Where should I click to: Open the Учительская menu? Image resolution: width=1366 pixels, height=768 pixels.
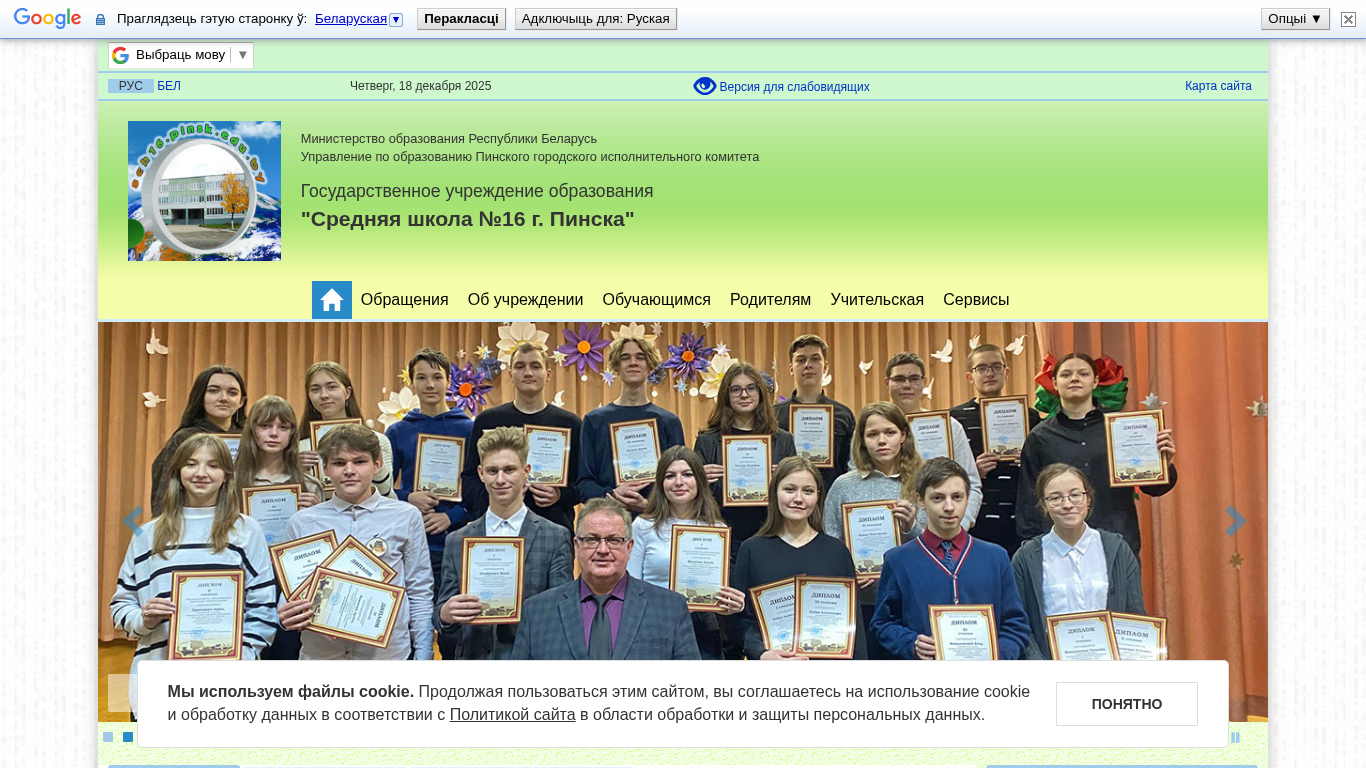[877, 300]
